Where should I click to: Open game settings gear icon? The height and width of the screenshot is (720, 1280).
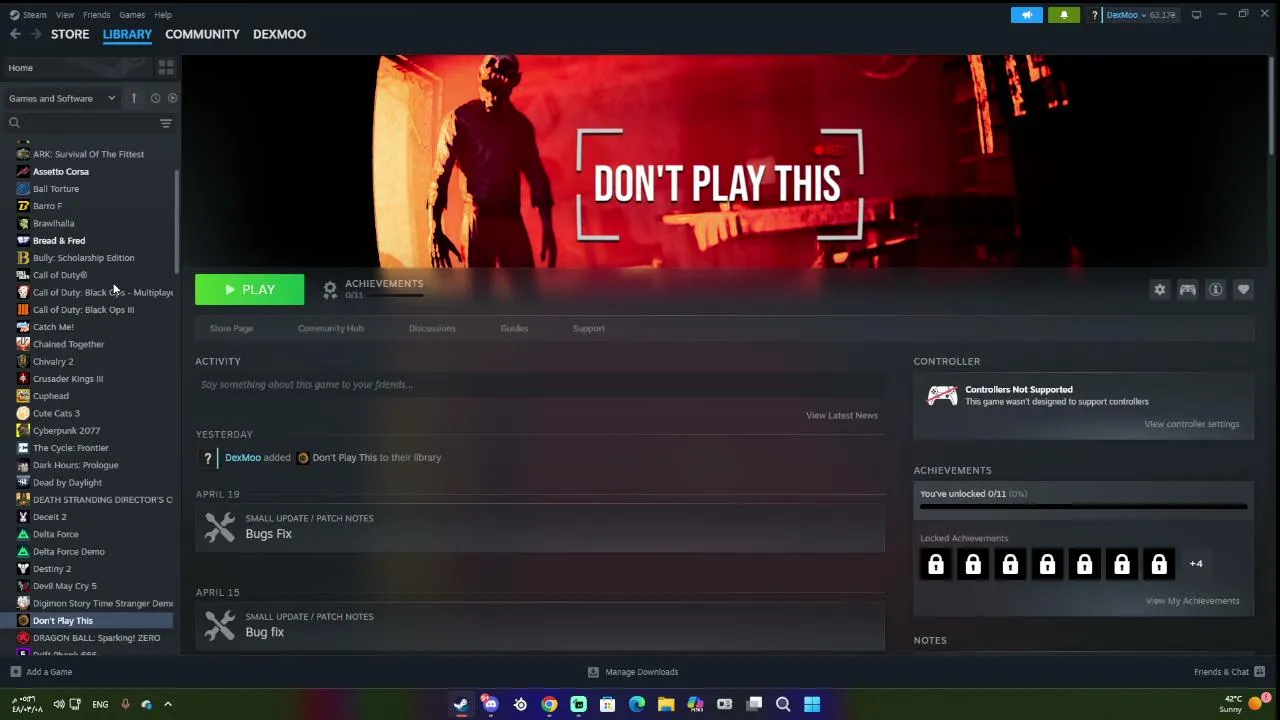point(1160,290)
